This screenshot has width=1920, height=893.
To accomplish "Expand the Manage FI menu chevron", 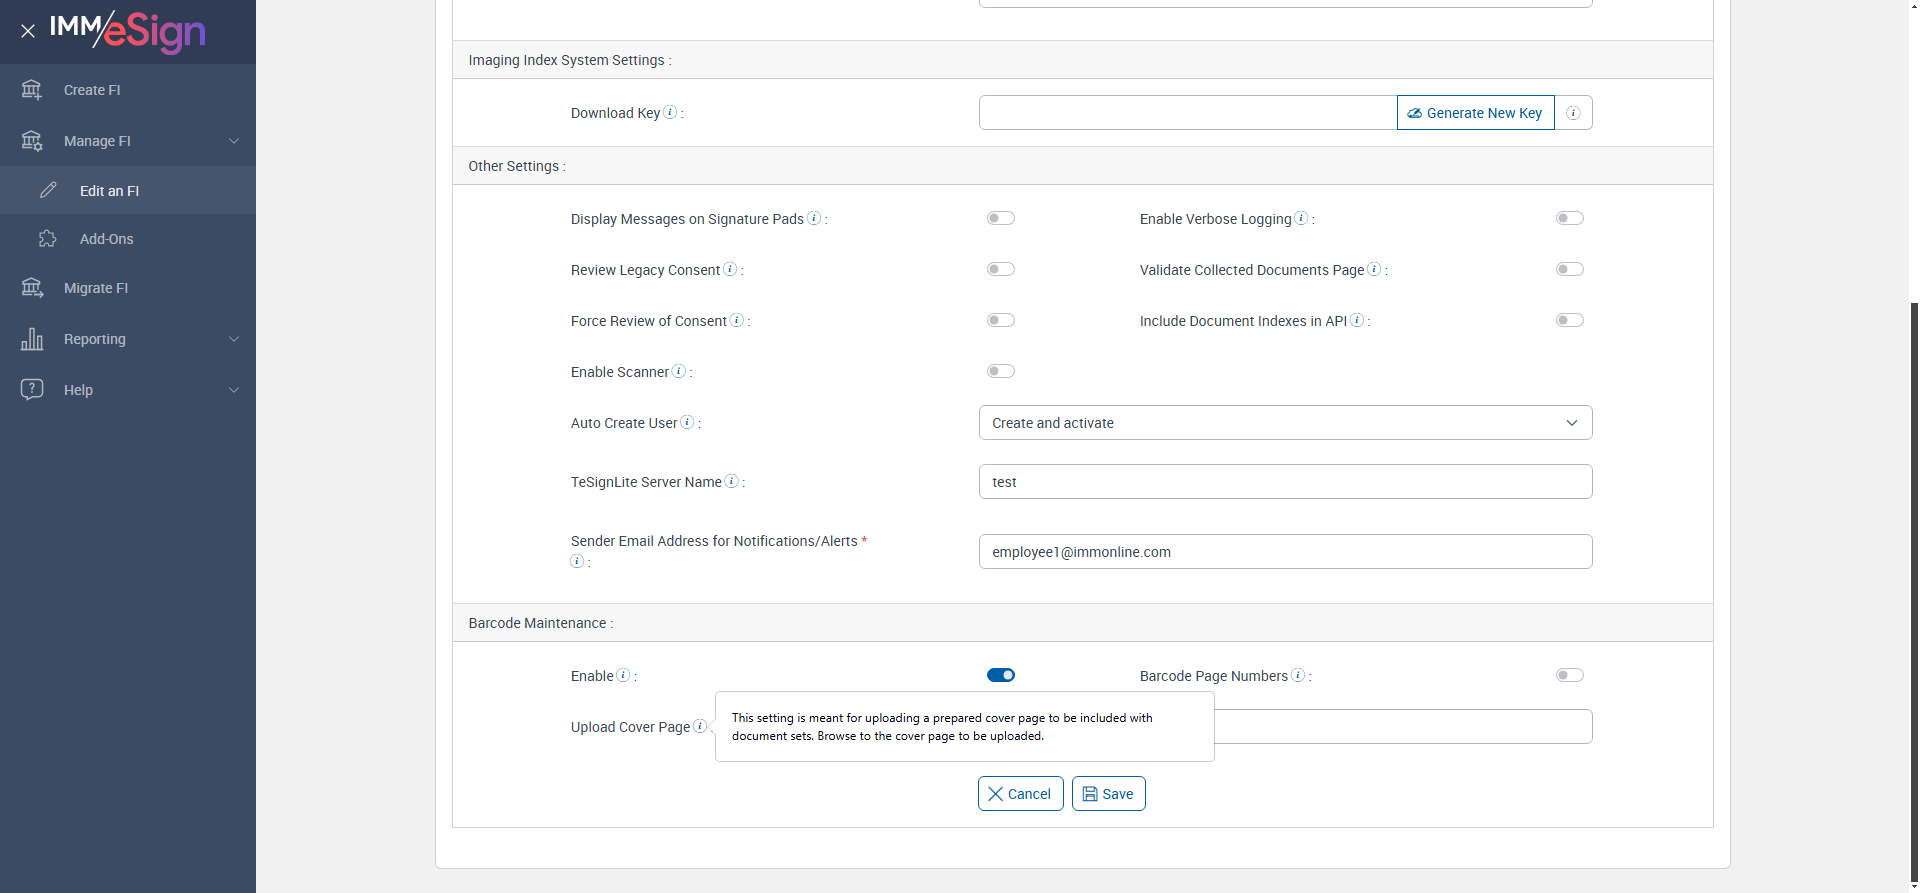I will tap(234, 141).
